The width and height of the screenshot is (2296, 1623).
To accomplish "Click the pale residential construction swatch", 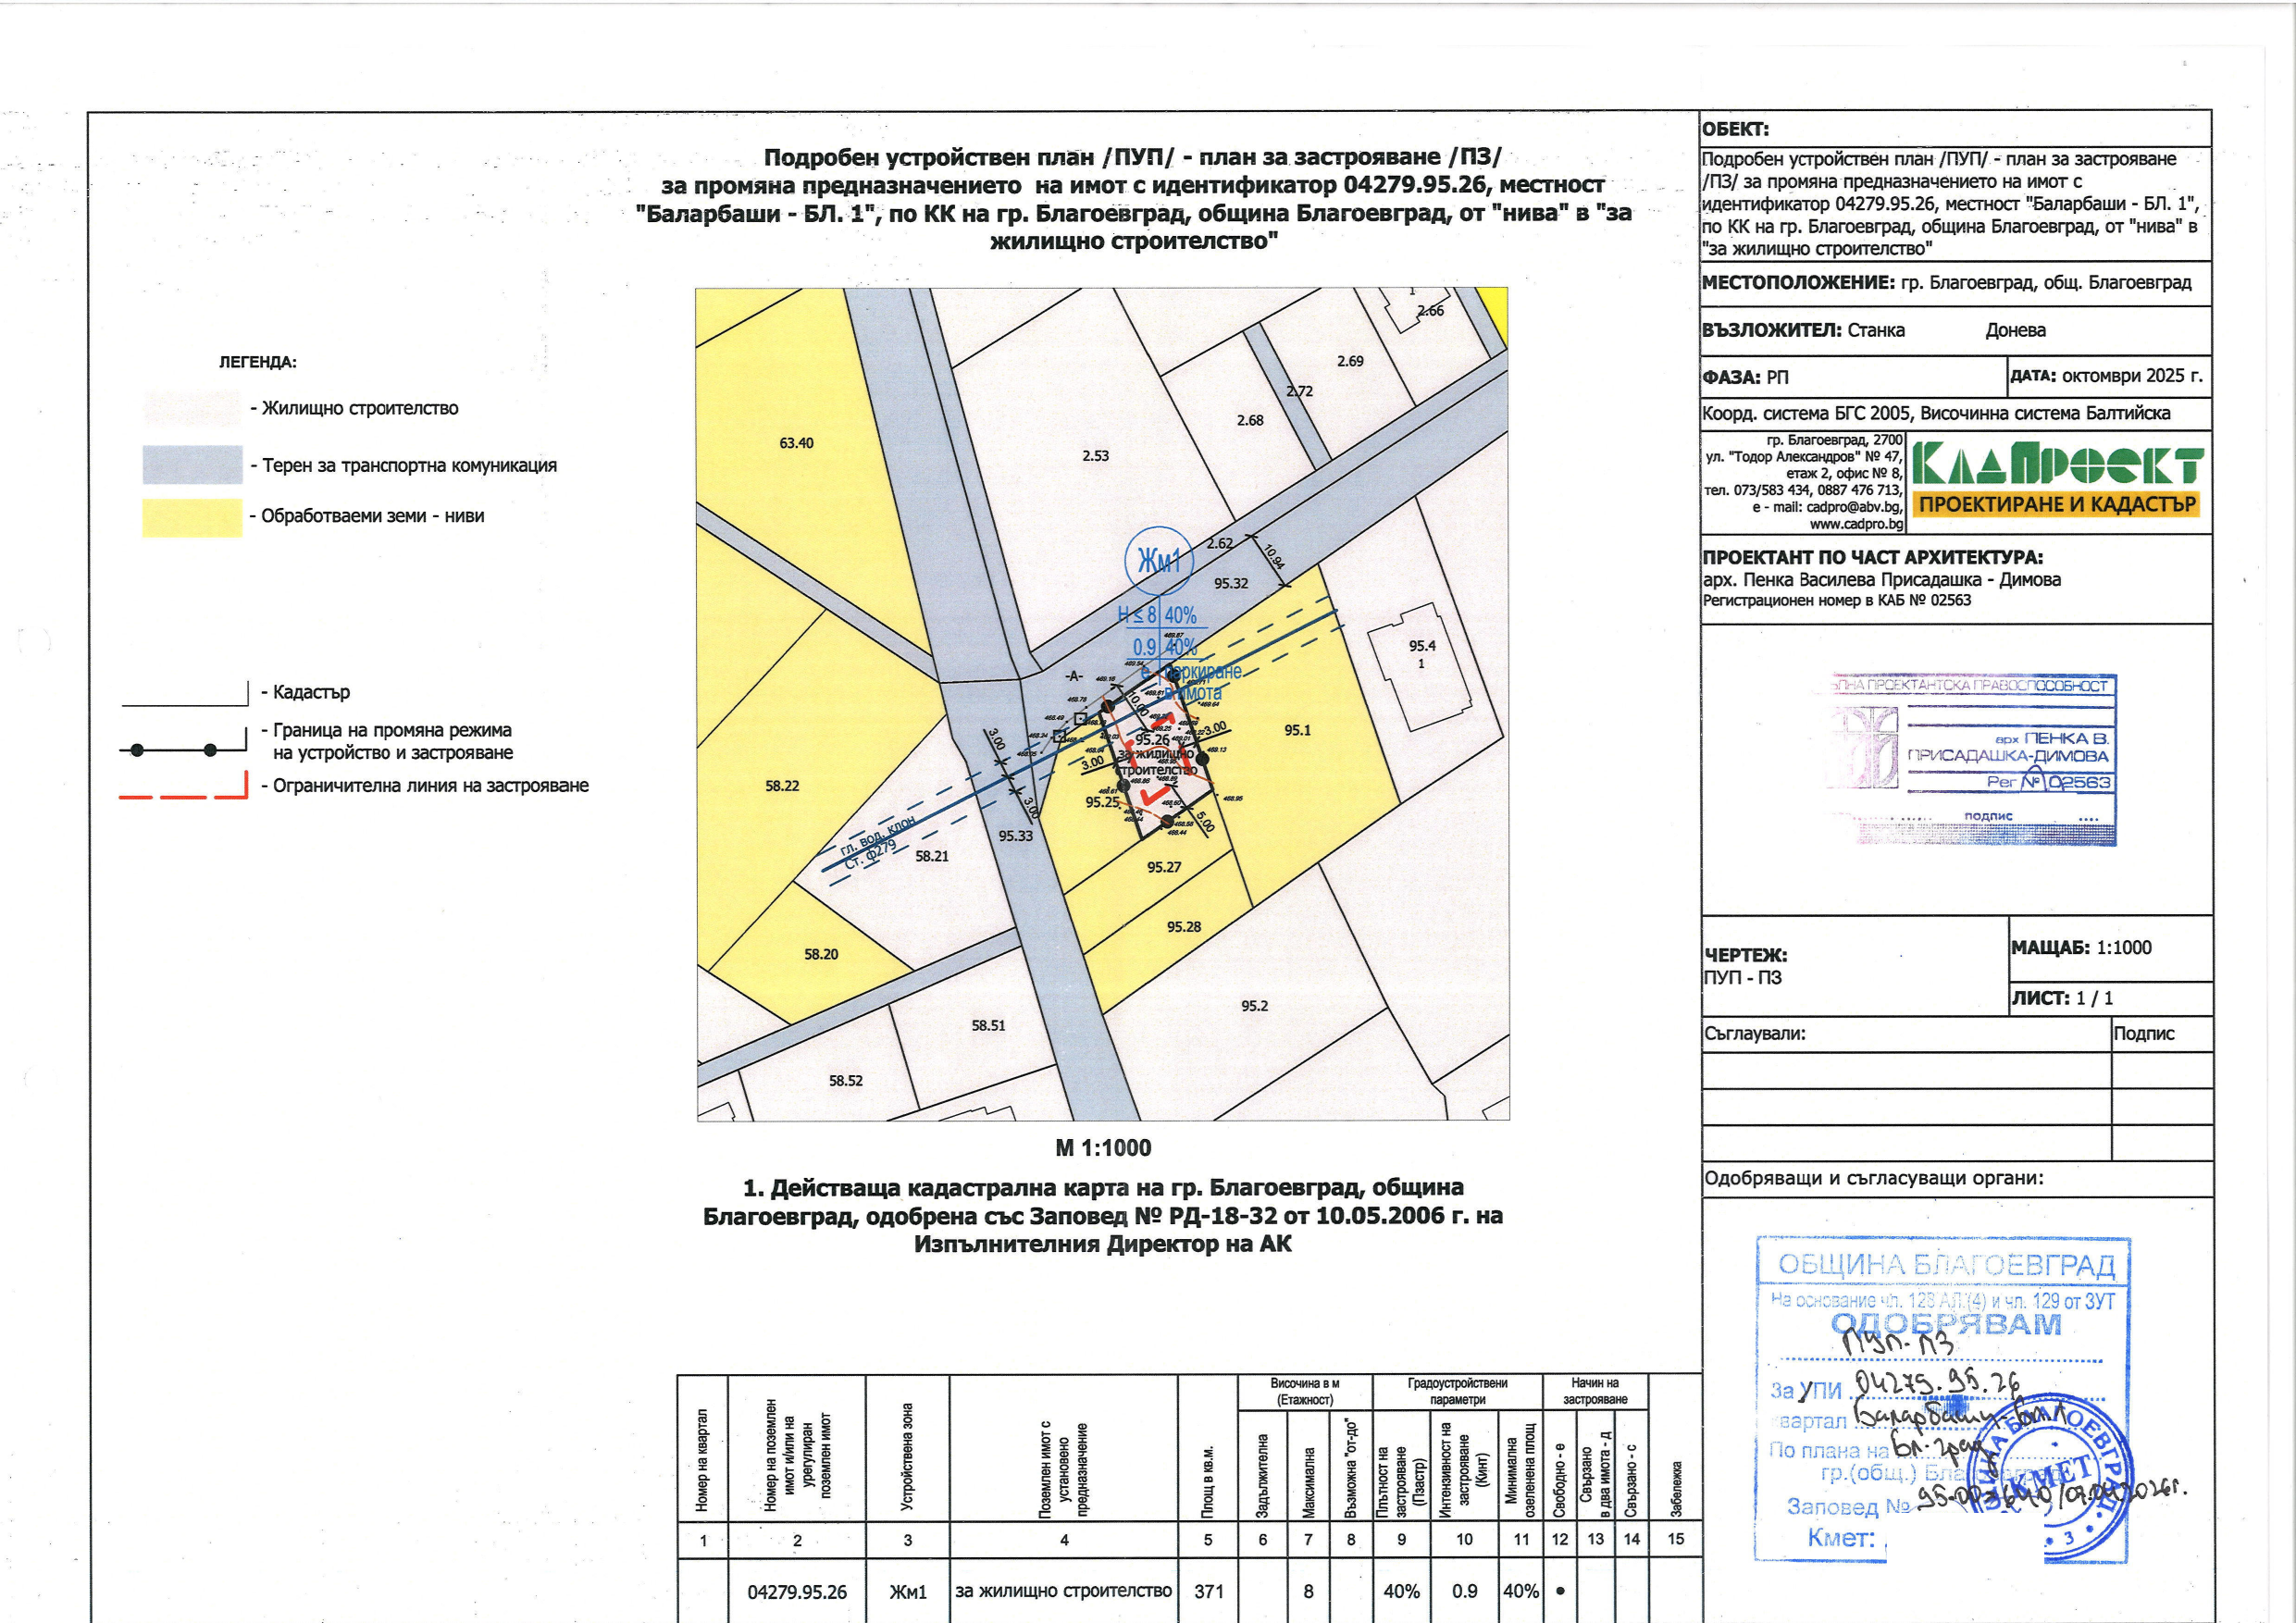I will click(192, 408).
